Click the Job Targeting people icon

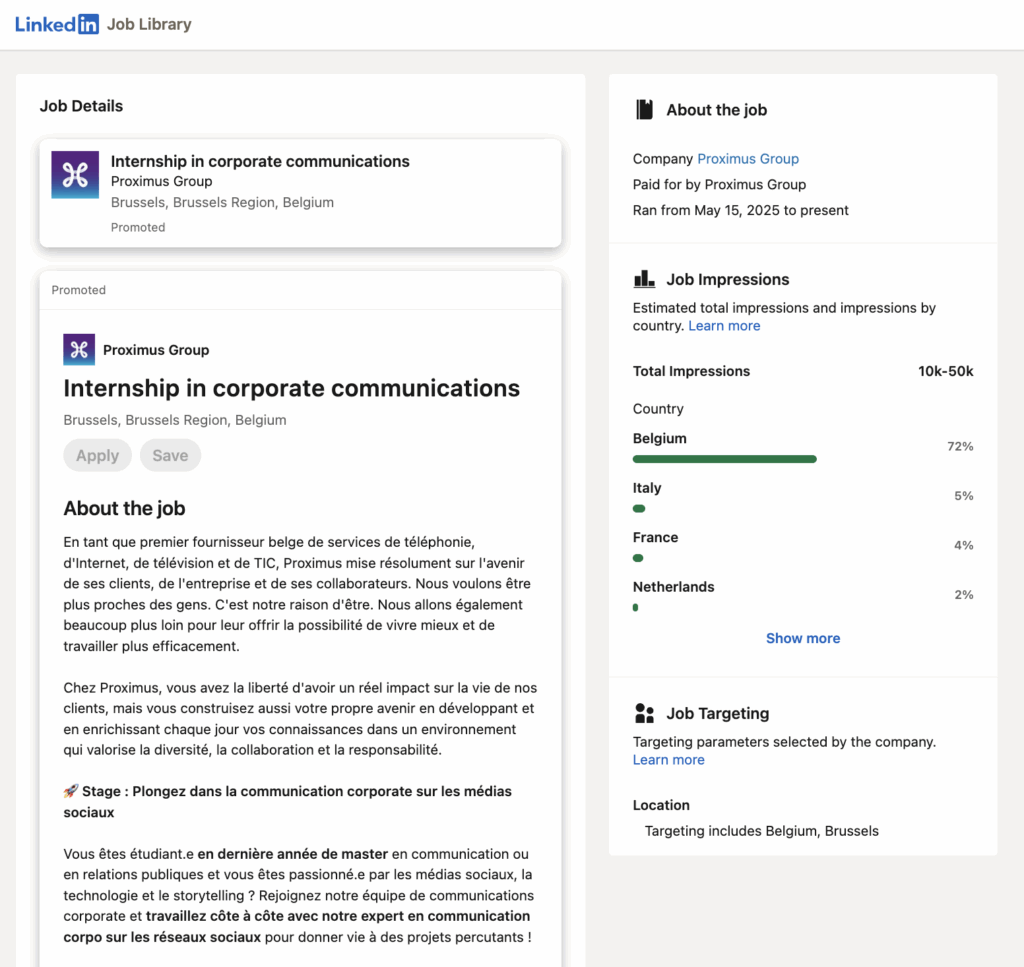(644, 713)
